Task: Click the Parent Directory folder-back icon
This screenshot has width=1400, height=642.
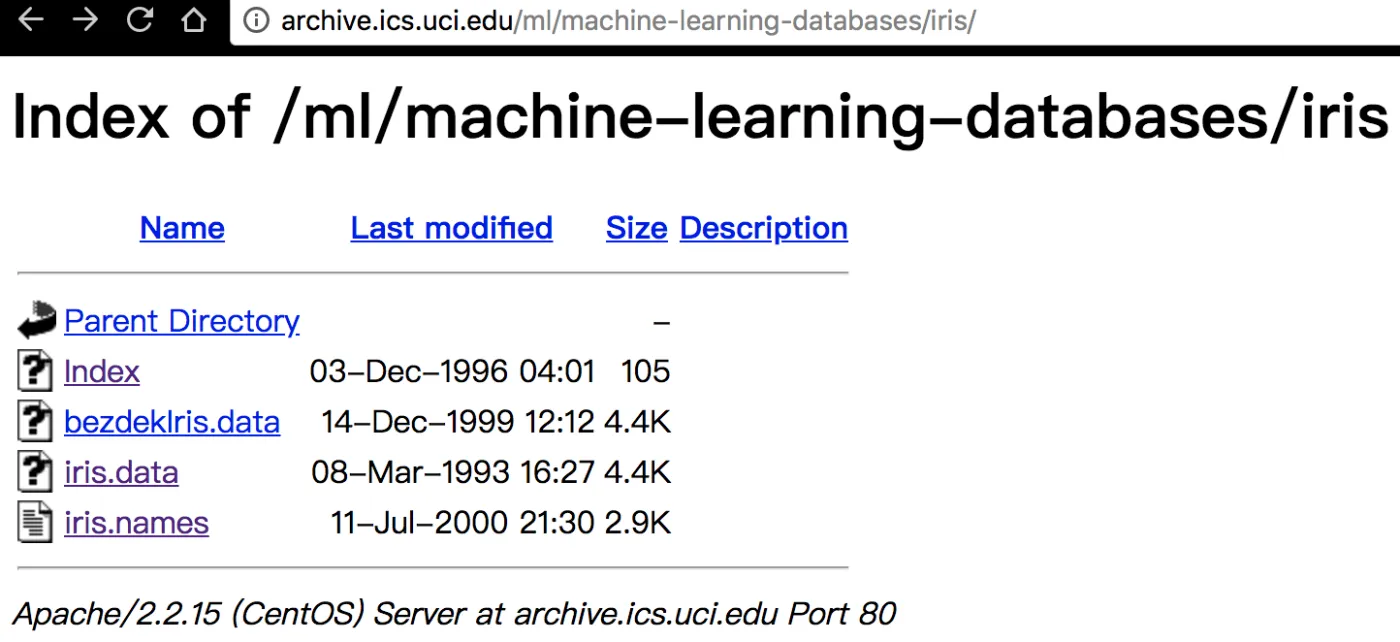Action: tap(36, 321)
